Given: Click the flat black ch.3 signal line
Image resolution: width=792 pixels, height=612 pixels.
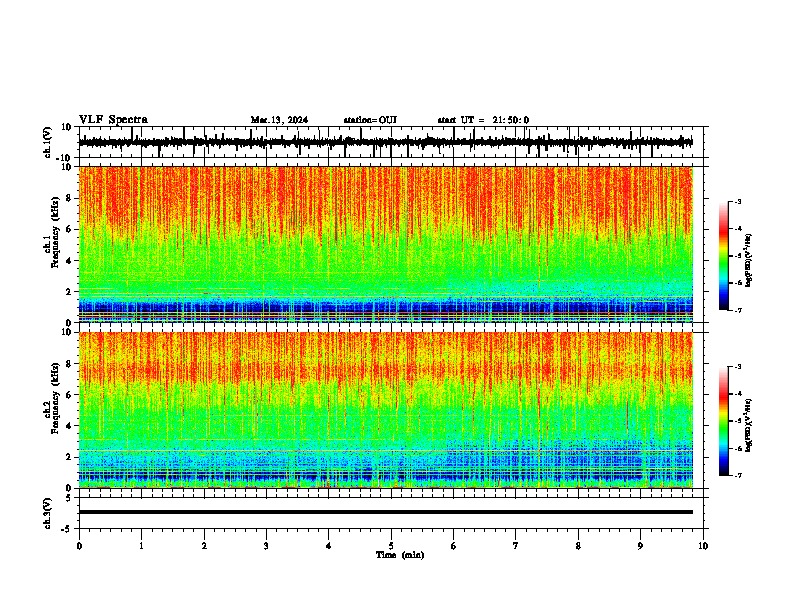Looking at the screenshot, I should [385, 512].
